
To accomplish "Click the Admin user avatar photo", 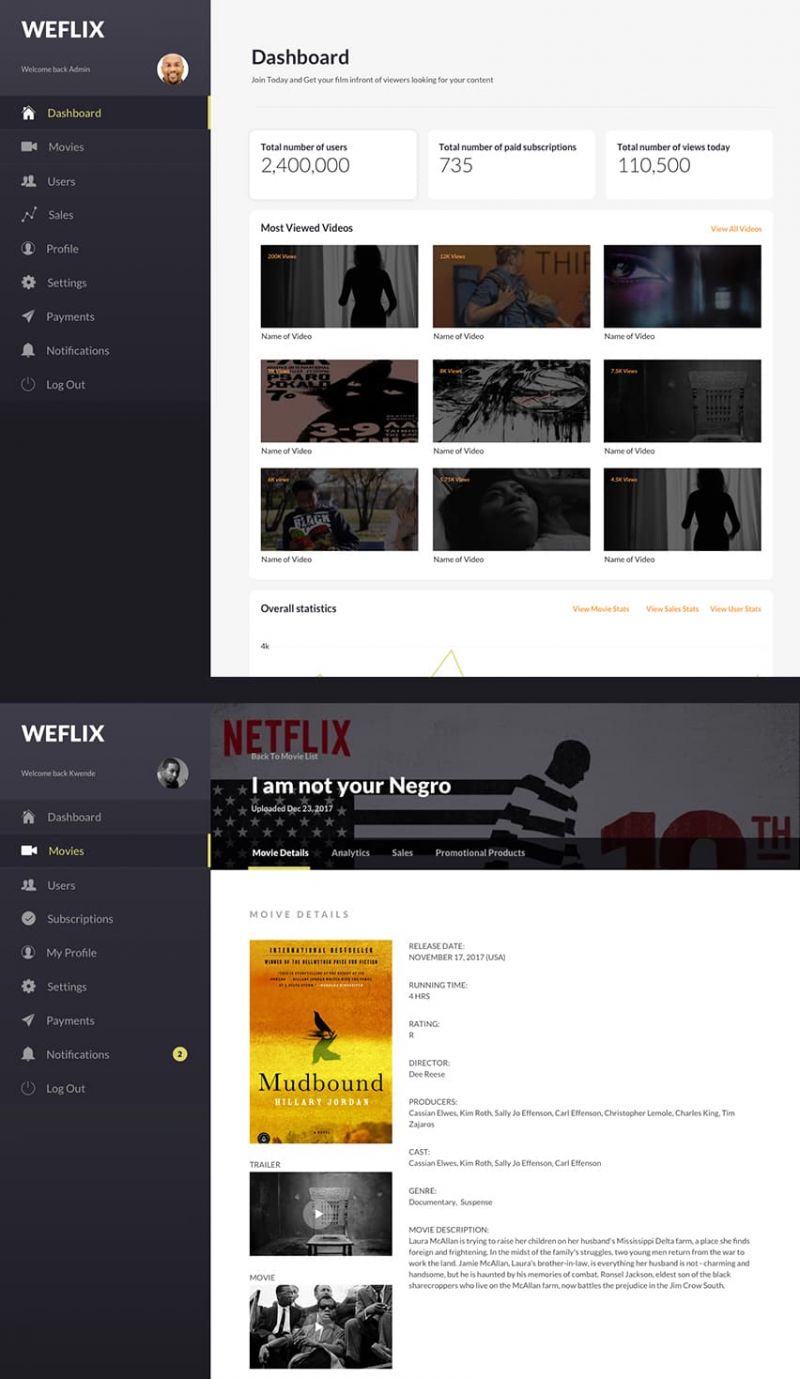I will click(172, 69).
